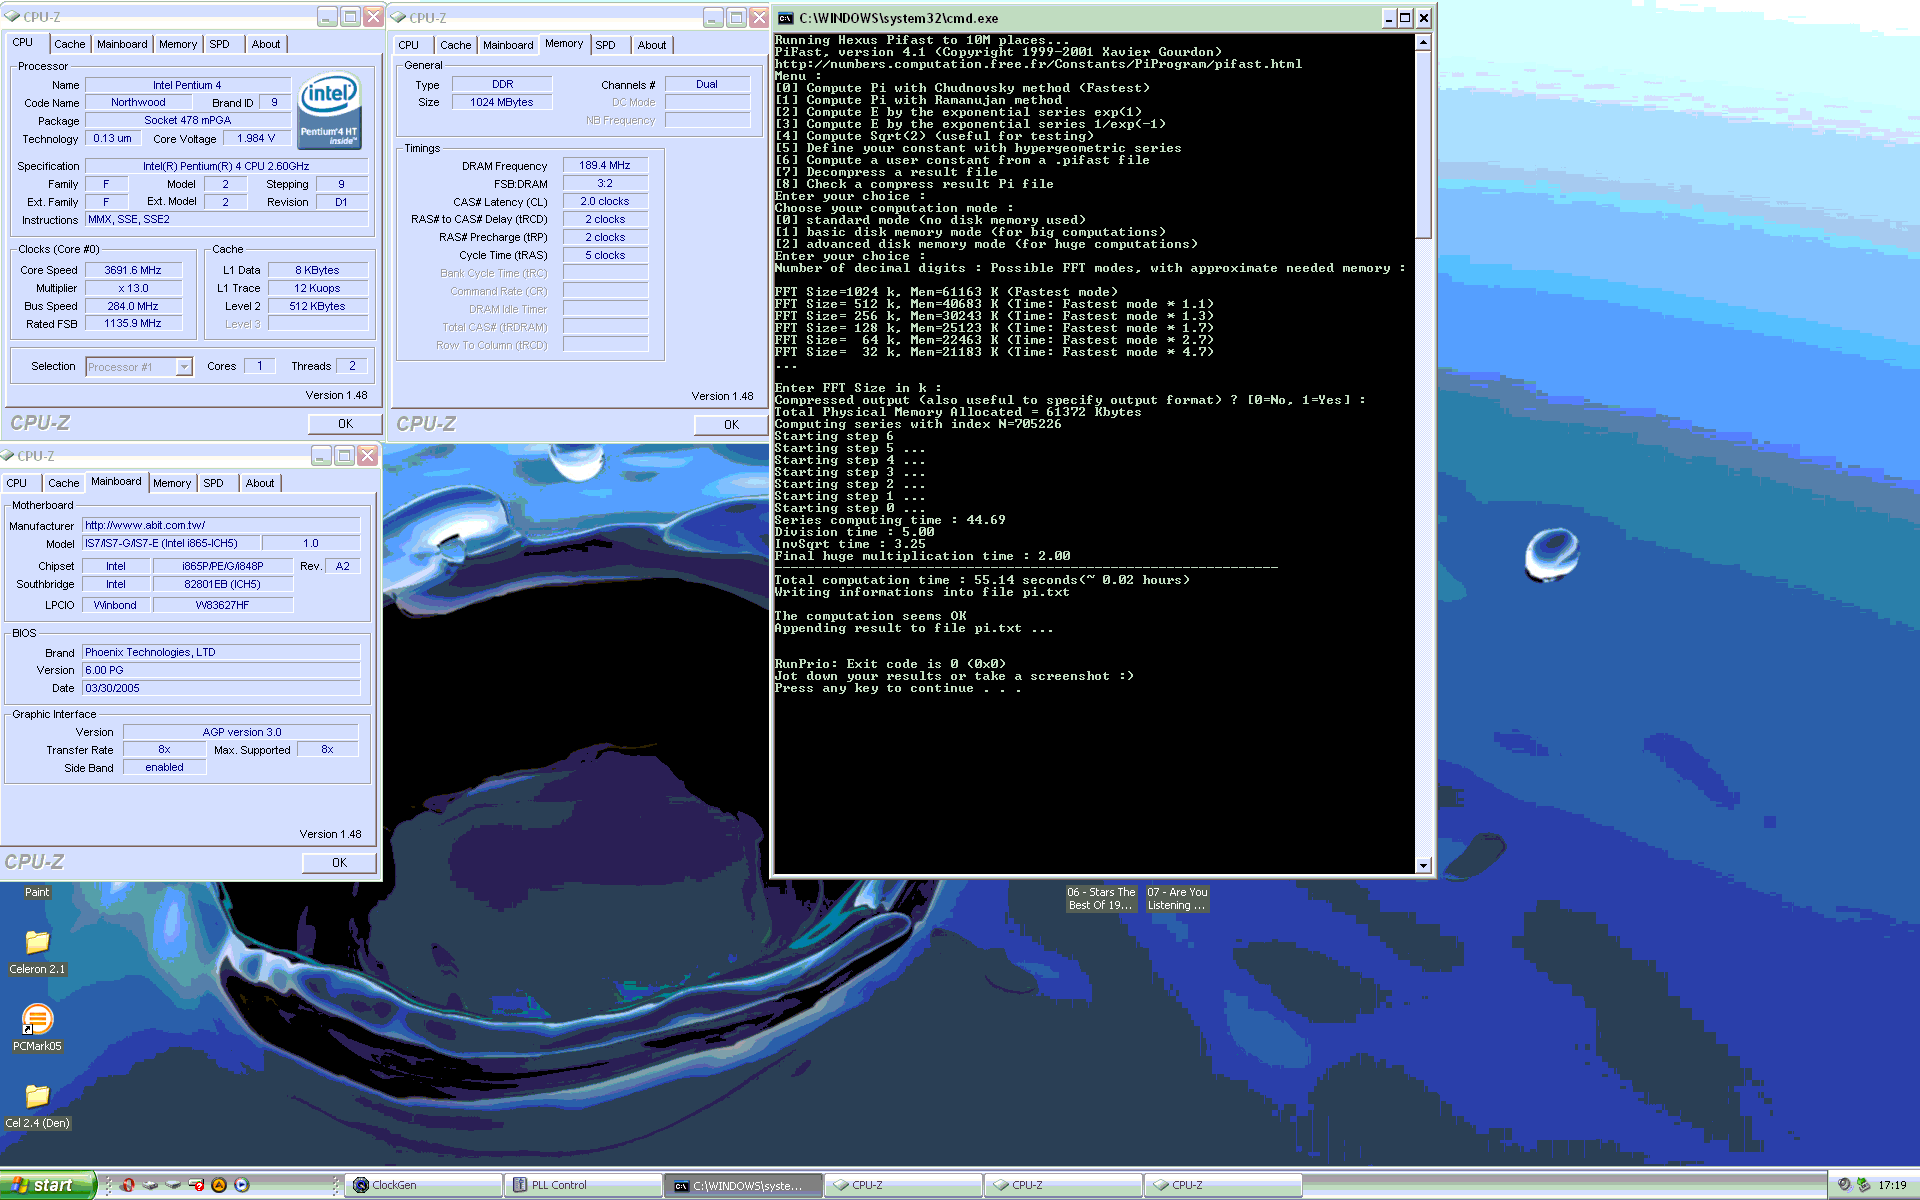The image size is (1920, 1200).
Task: Open SPD tab in top-left CPU-Z window
Action: [219, 44]
